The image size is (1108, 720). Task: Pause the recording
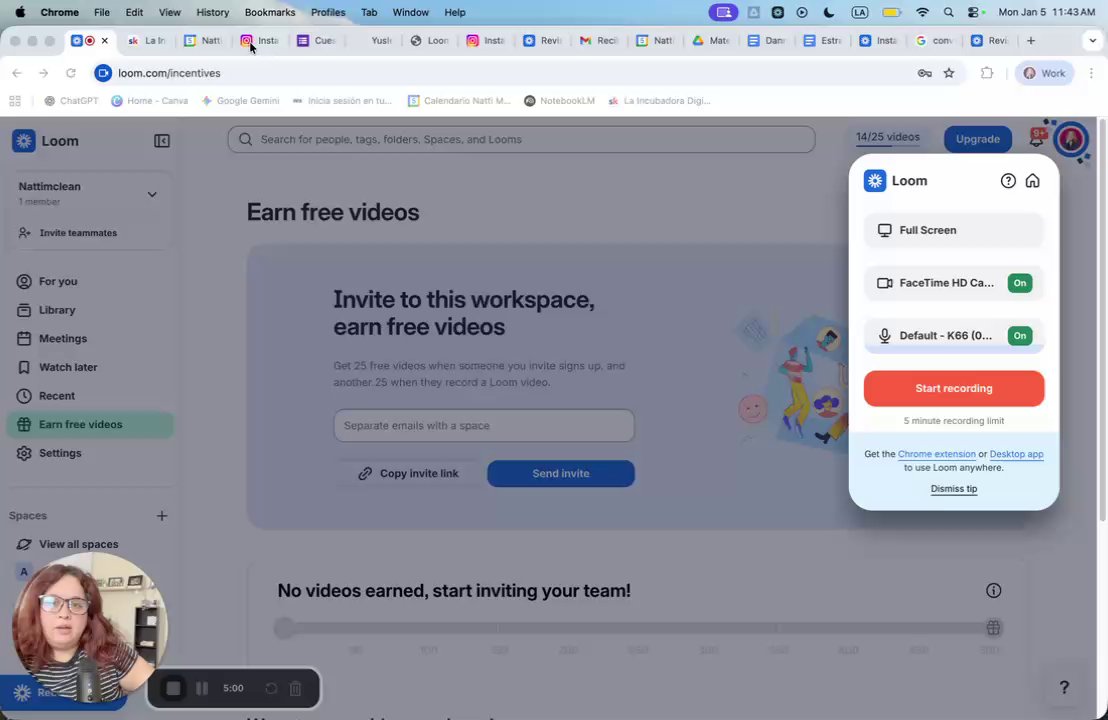(x=202, y=688)
